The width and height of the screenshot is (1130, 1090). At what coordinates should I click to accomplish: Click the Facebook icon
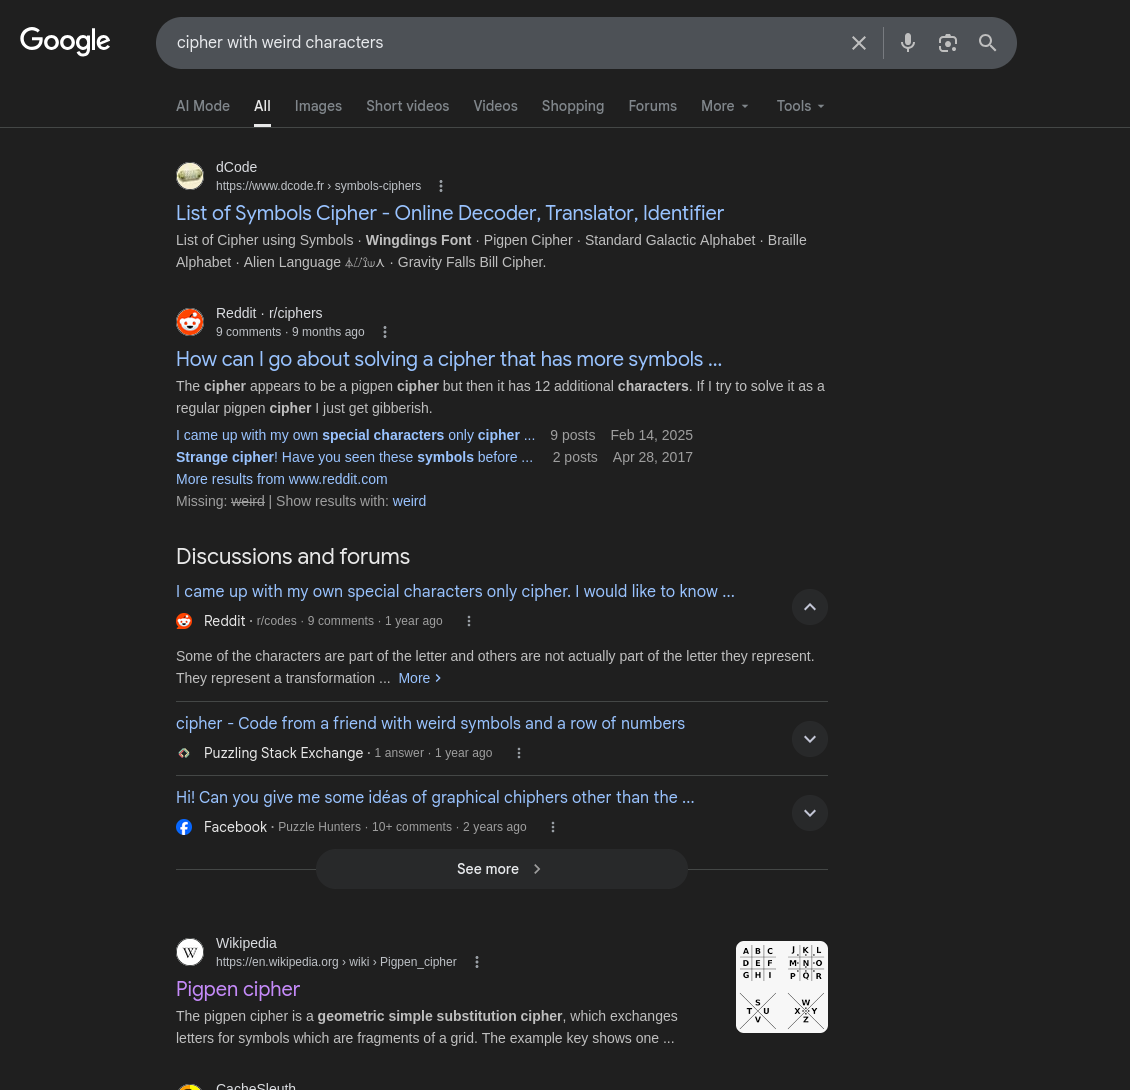pyautogui.click(x=184, y=827)
